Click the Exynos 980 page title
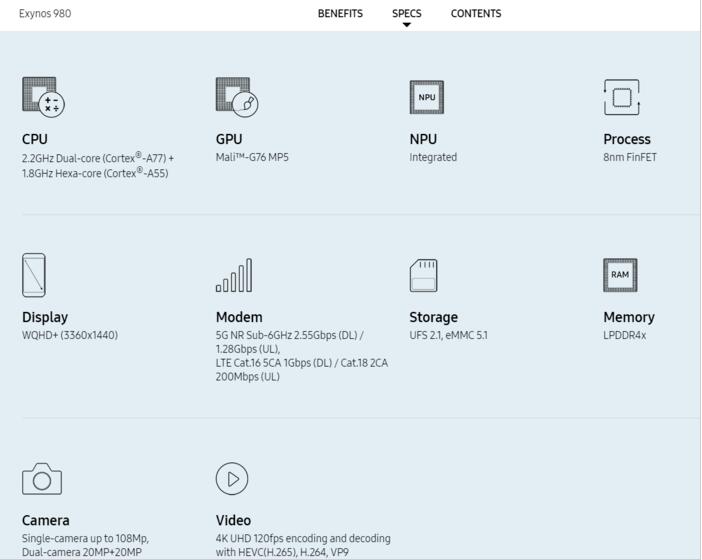The image size is (702, 560). click(45, 14)
